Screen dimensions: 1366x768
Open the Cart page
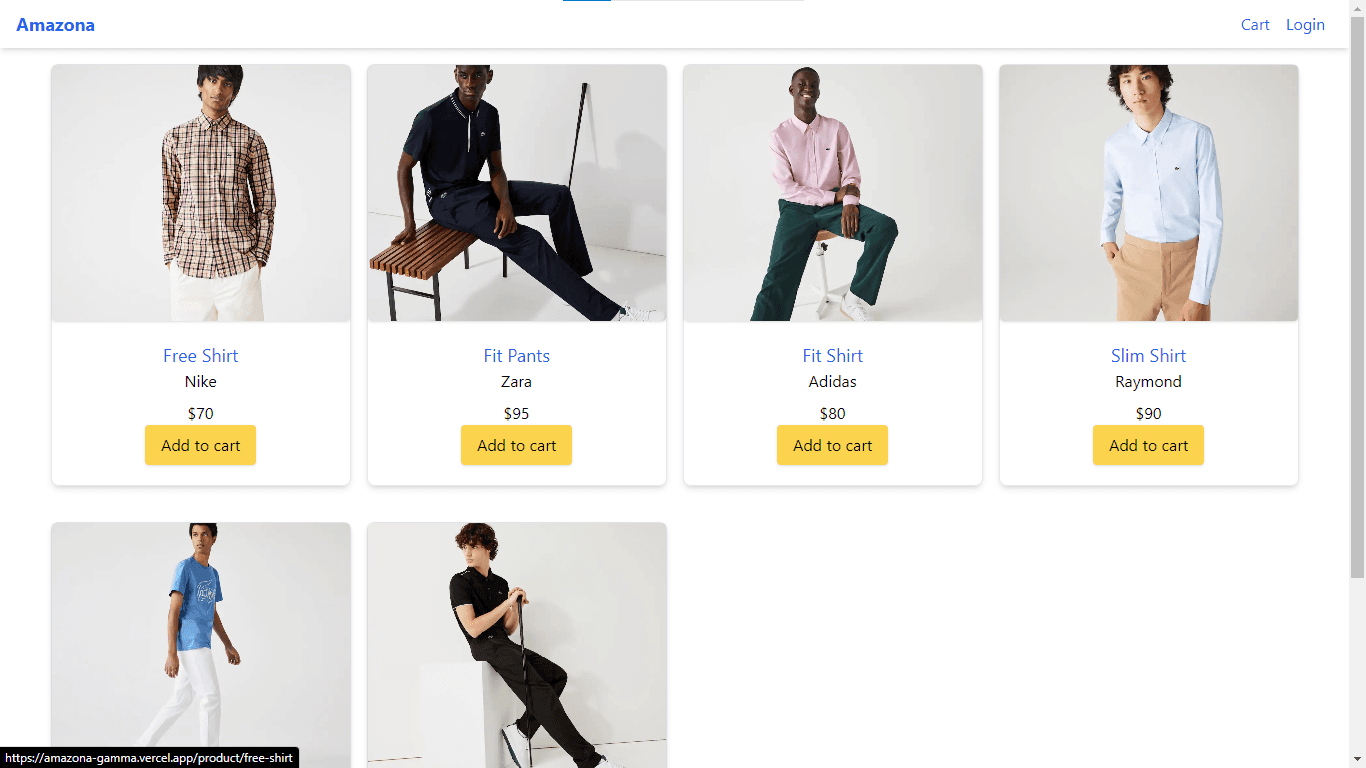coord(1255,25)
